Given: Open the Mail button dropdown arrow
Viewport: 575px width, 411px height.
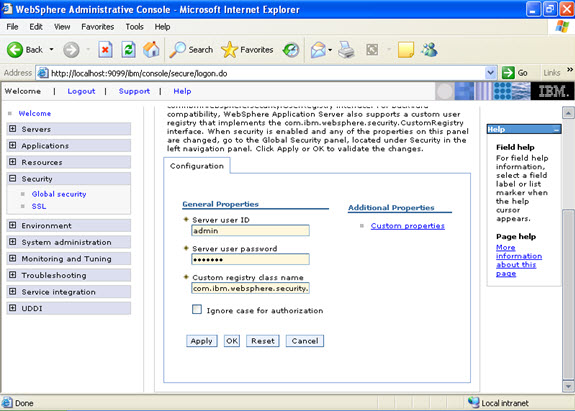Looking at the screenshot, I should click(330, 50).
